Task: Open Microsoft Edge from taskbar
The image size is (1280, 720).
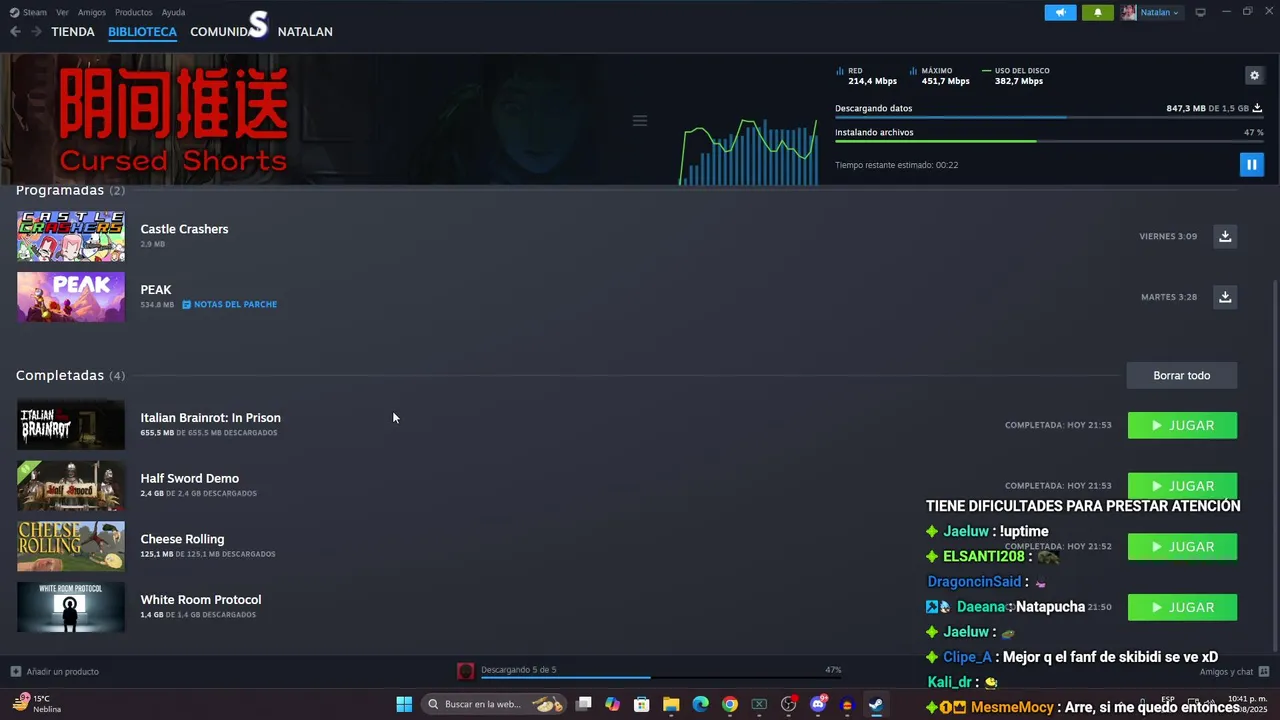Action: point(701,704)
